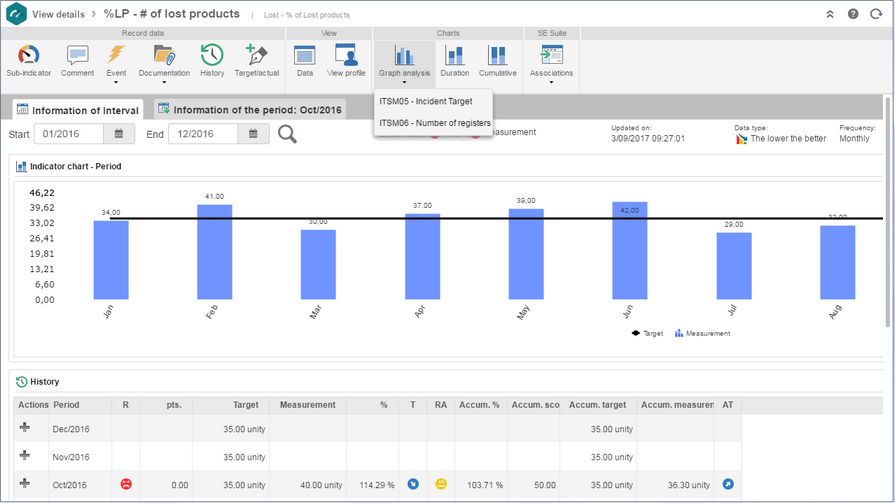This screenshot has height=503, width=895.
Task: Open the Start date calendar picker
Action: [x=119, y=134]
